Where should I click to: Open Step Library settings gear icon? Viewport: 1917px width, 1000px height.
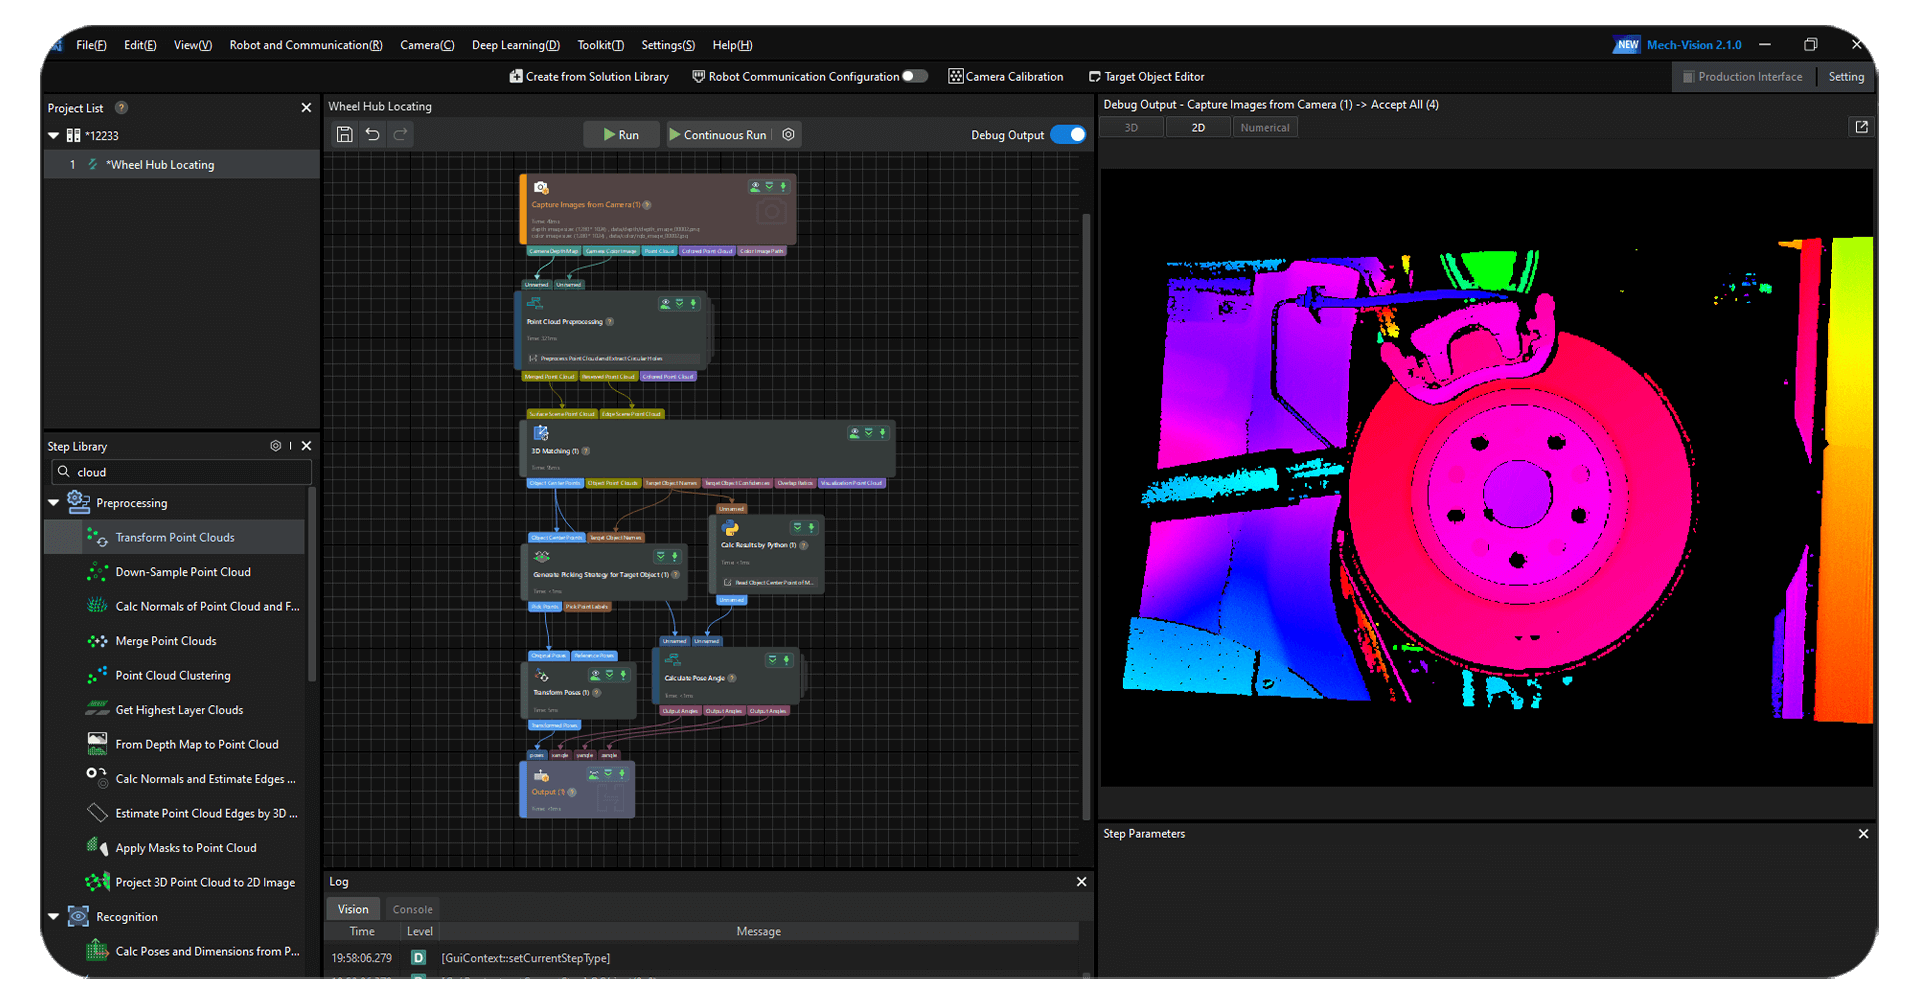pos(275,446)
